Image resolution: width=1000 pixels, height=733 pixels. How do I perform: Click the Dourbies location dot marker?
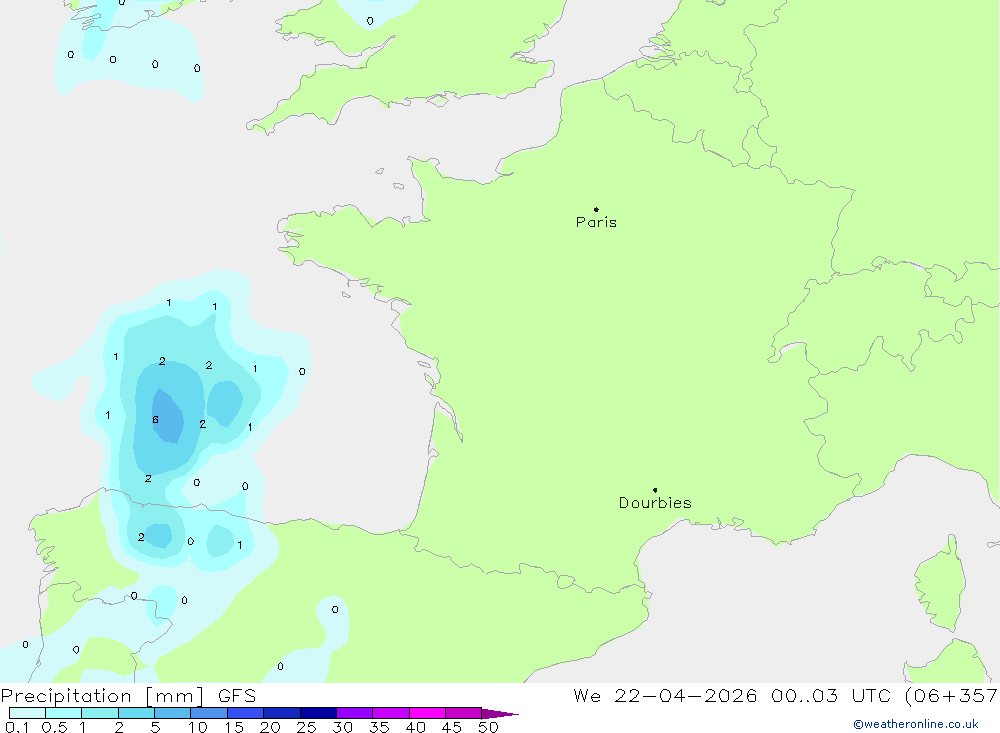click(655, 490)
